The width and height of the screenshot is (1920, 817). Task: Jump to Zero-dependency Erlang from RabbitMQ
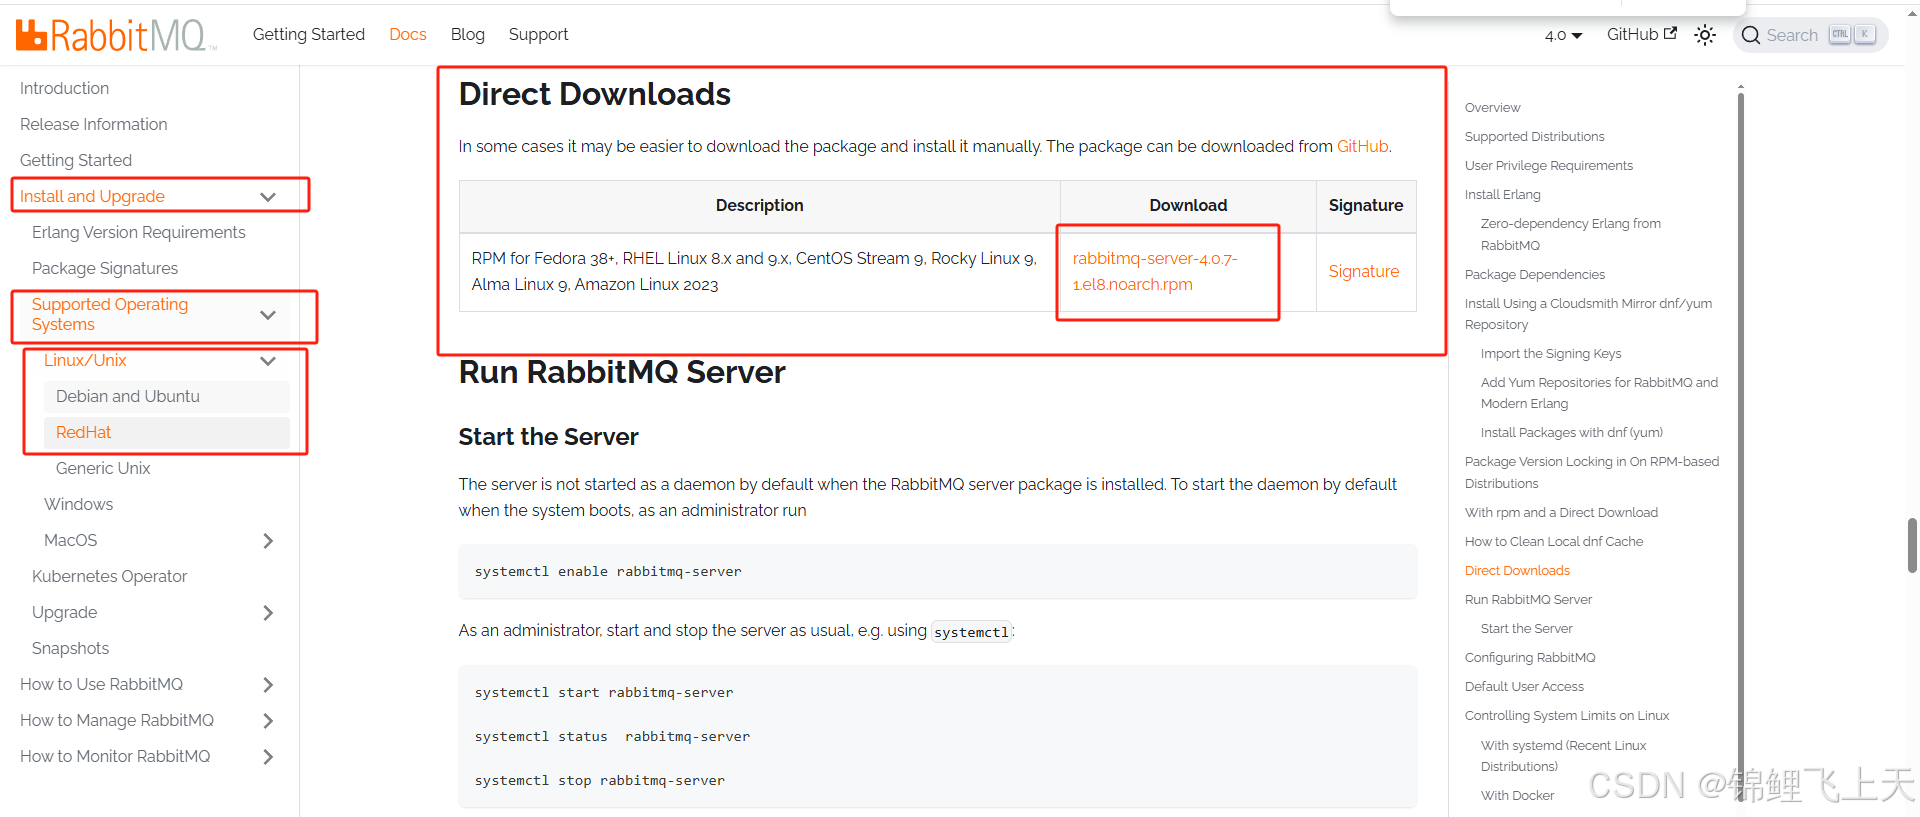coord(1570,234)
